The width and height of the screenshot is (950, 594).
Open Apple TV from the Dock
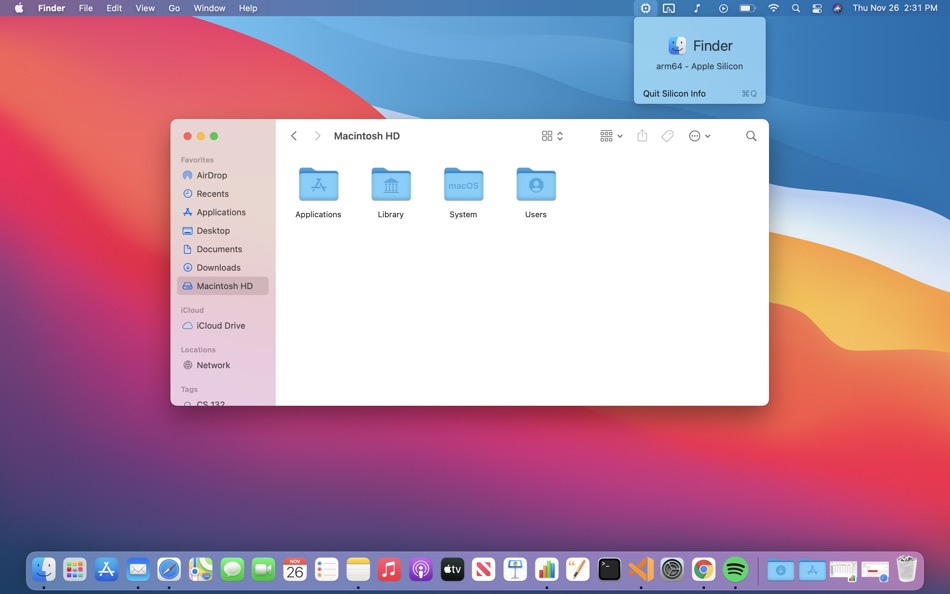pyautogui.click(x=452, y=569)
